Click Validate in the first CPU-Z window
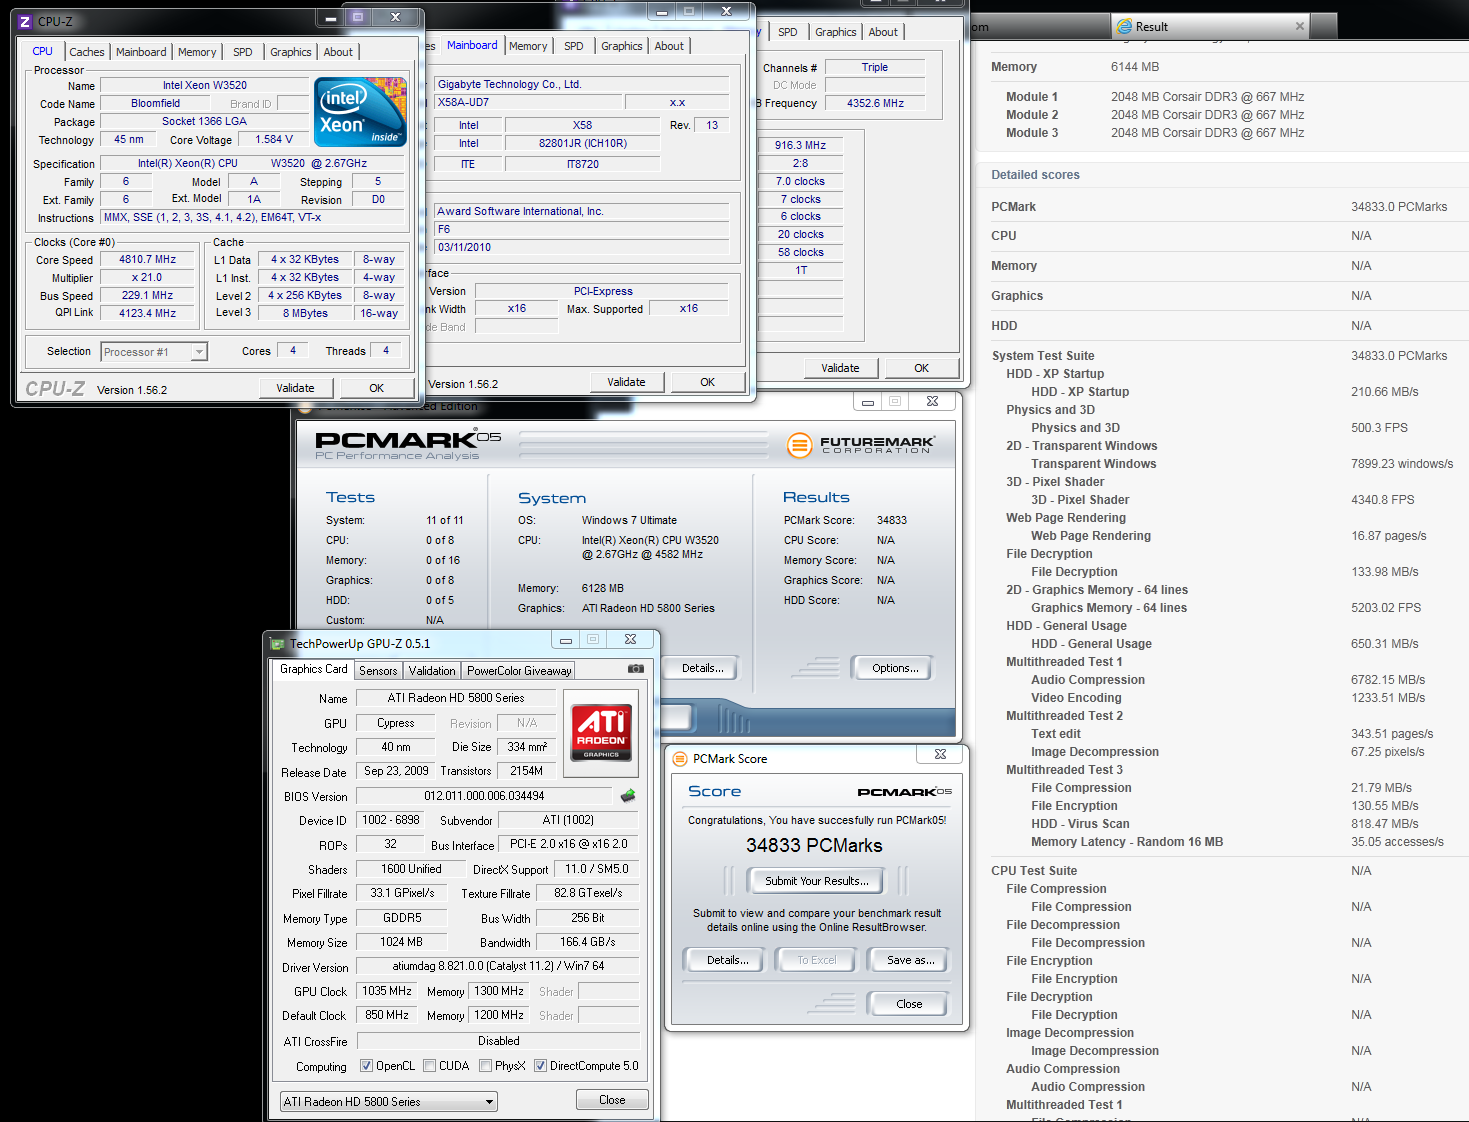The image size is (1469, 1122). [295, 388]
